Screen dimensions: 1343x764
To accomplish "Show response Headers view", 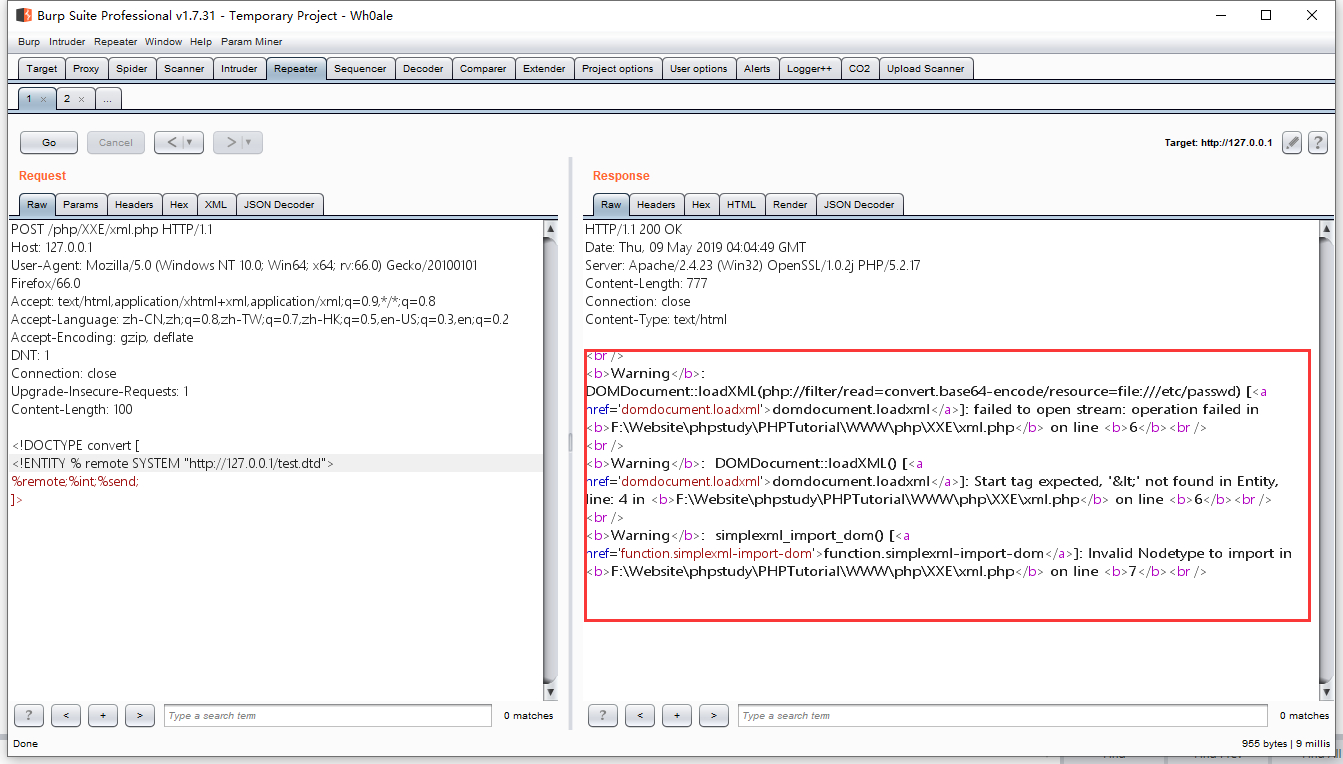I will tap(656, 204).
